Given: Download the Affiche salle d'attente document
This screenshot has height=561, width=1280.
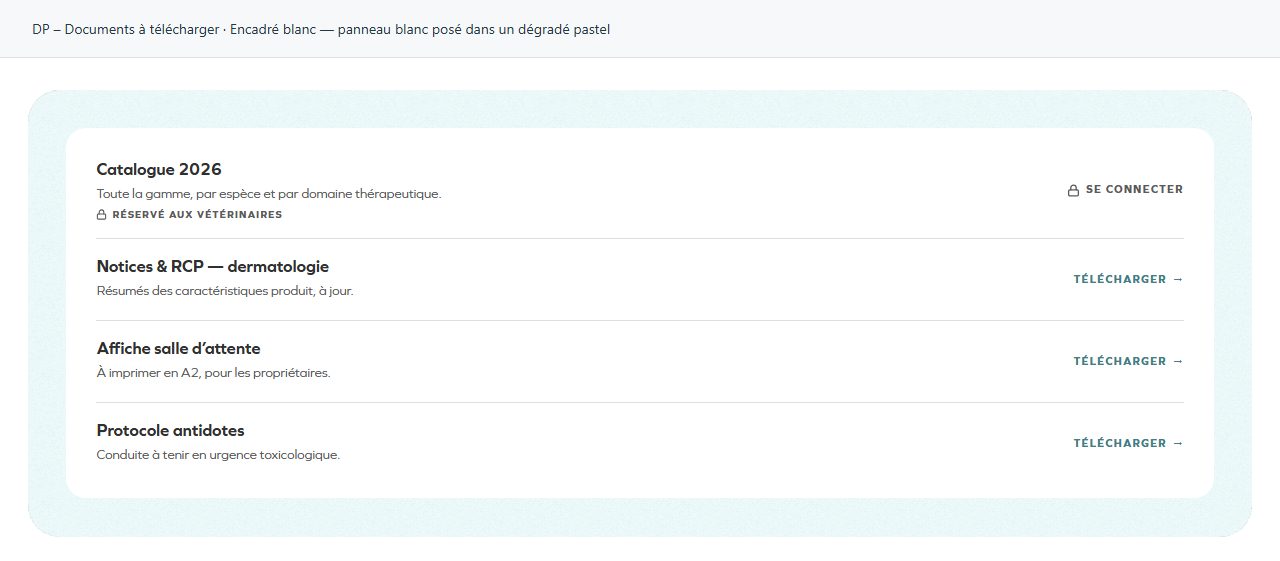Looking at the screenshot, I should tap(1128, 362).
